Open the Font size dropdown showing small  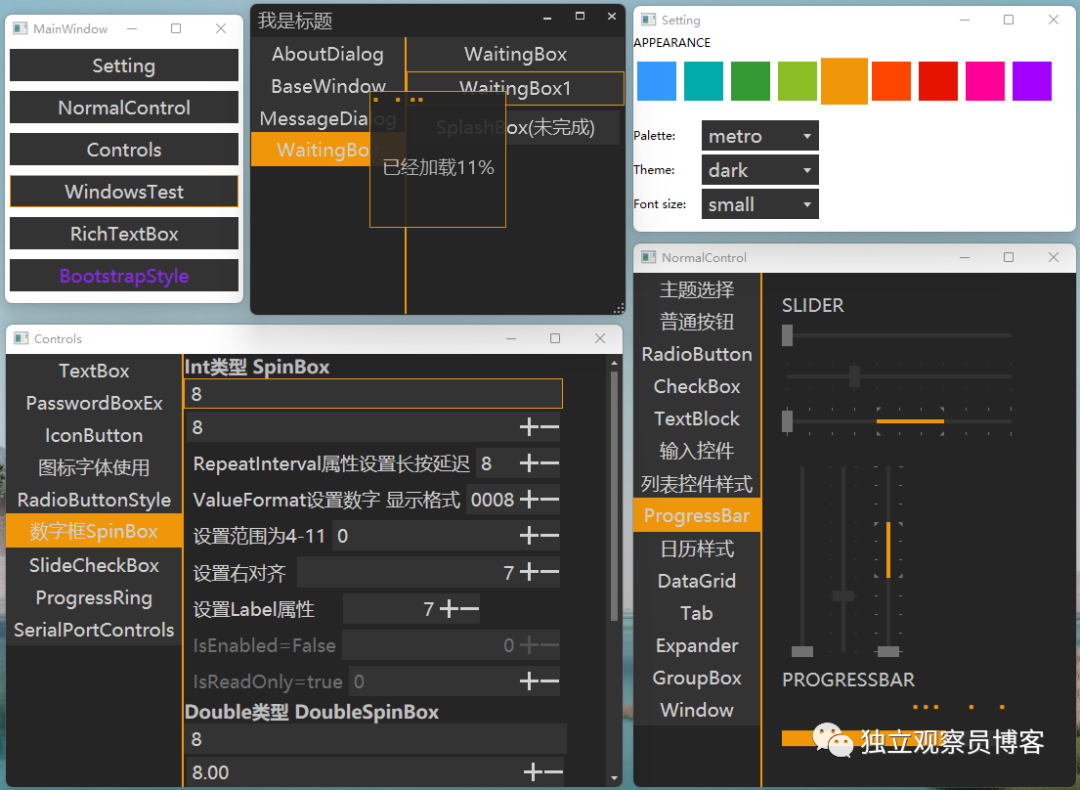[760, 205]
